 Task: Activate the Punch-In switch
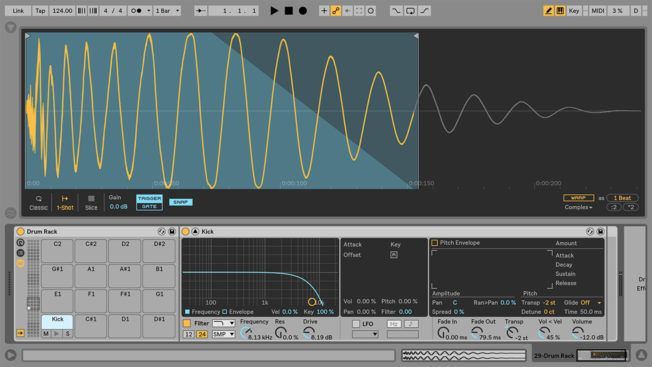(x=396, y=11)
